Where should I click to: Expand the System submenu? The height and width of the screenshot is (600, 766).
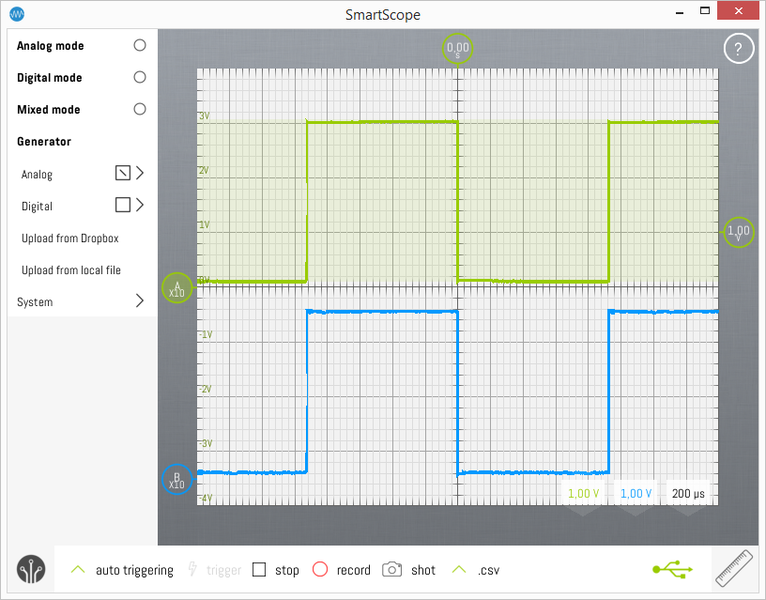coord(139,301)
